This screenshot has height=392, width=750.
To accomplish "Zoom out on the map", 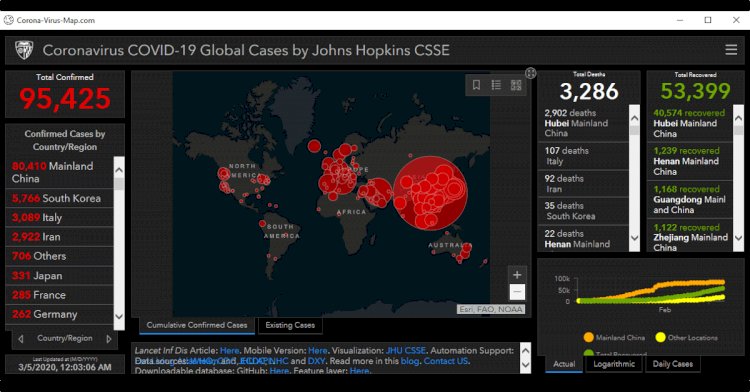I will pos(517,292).
